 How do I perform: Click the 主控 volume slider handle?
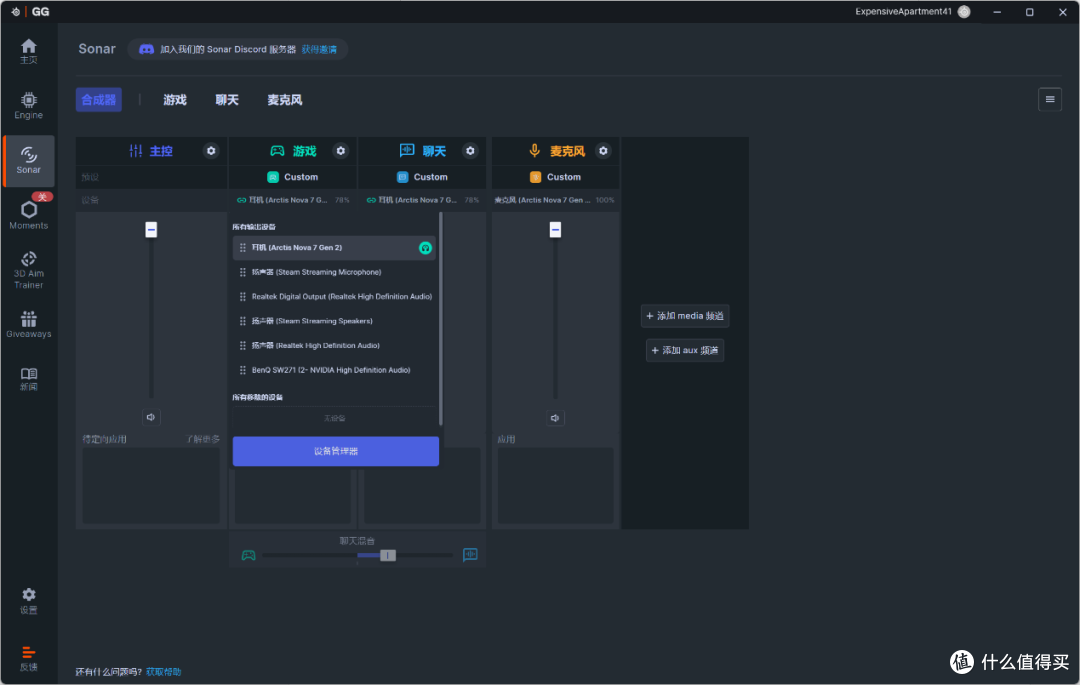click(151, 229)
